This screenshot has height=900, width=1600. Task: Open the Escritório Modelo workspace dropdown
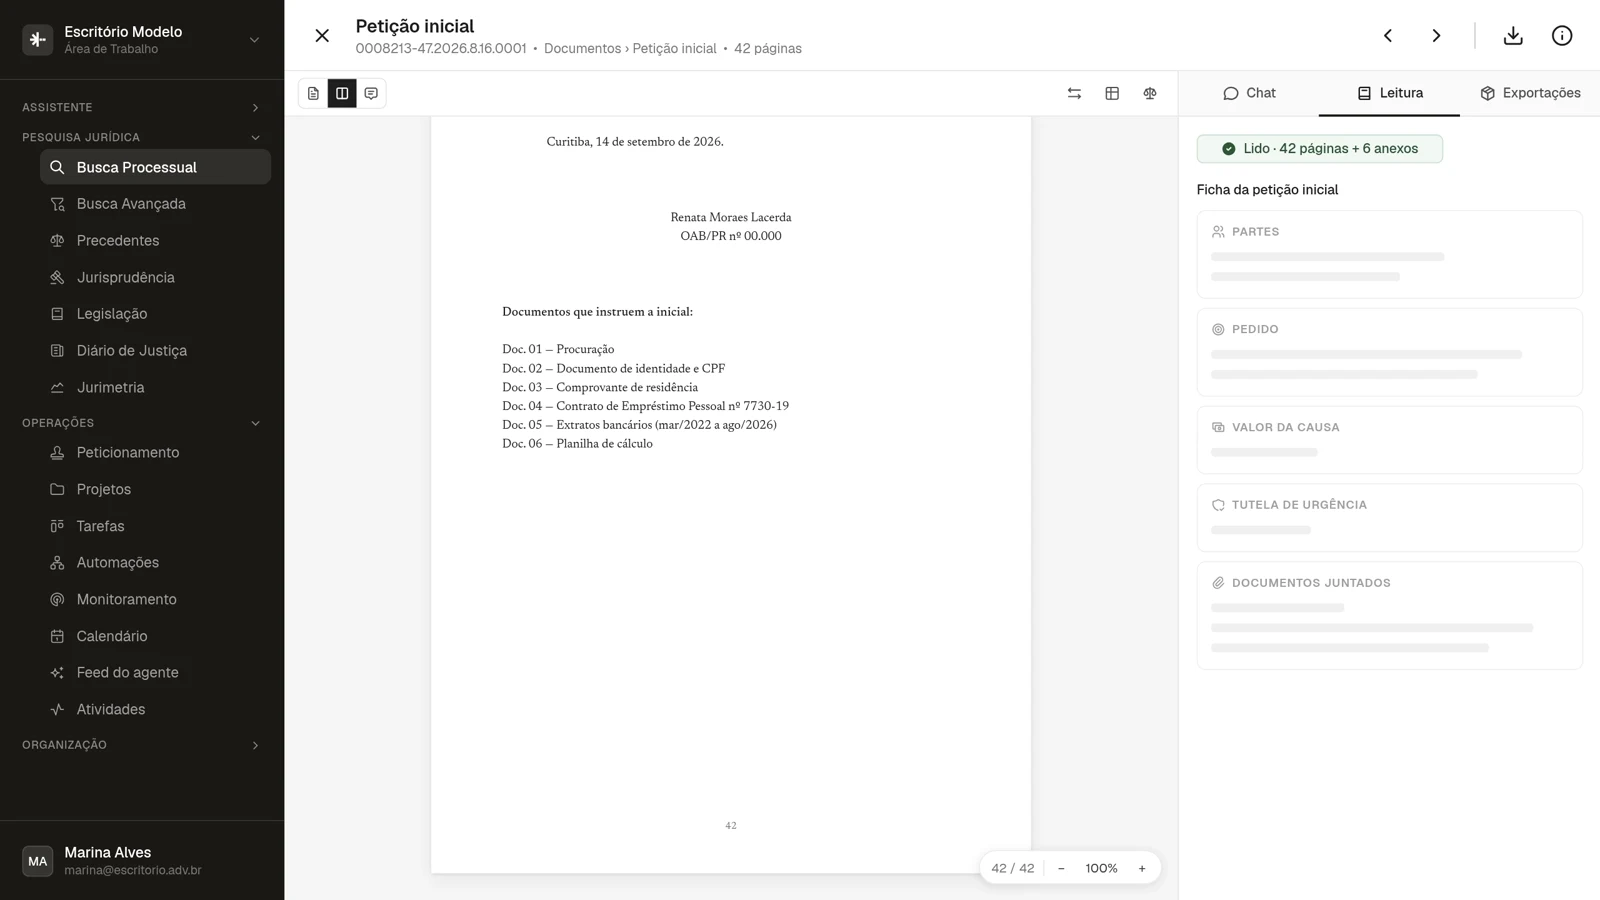pyautogui.click(x=142, y=39)
